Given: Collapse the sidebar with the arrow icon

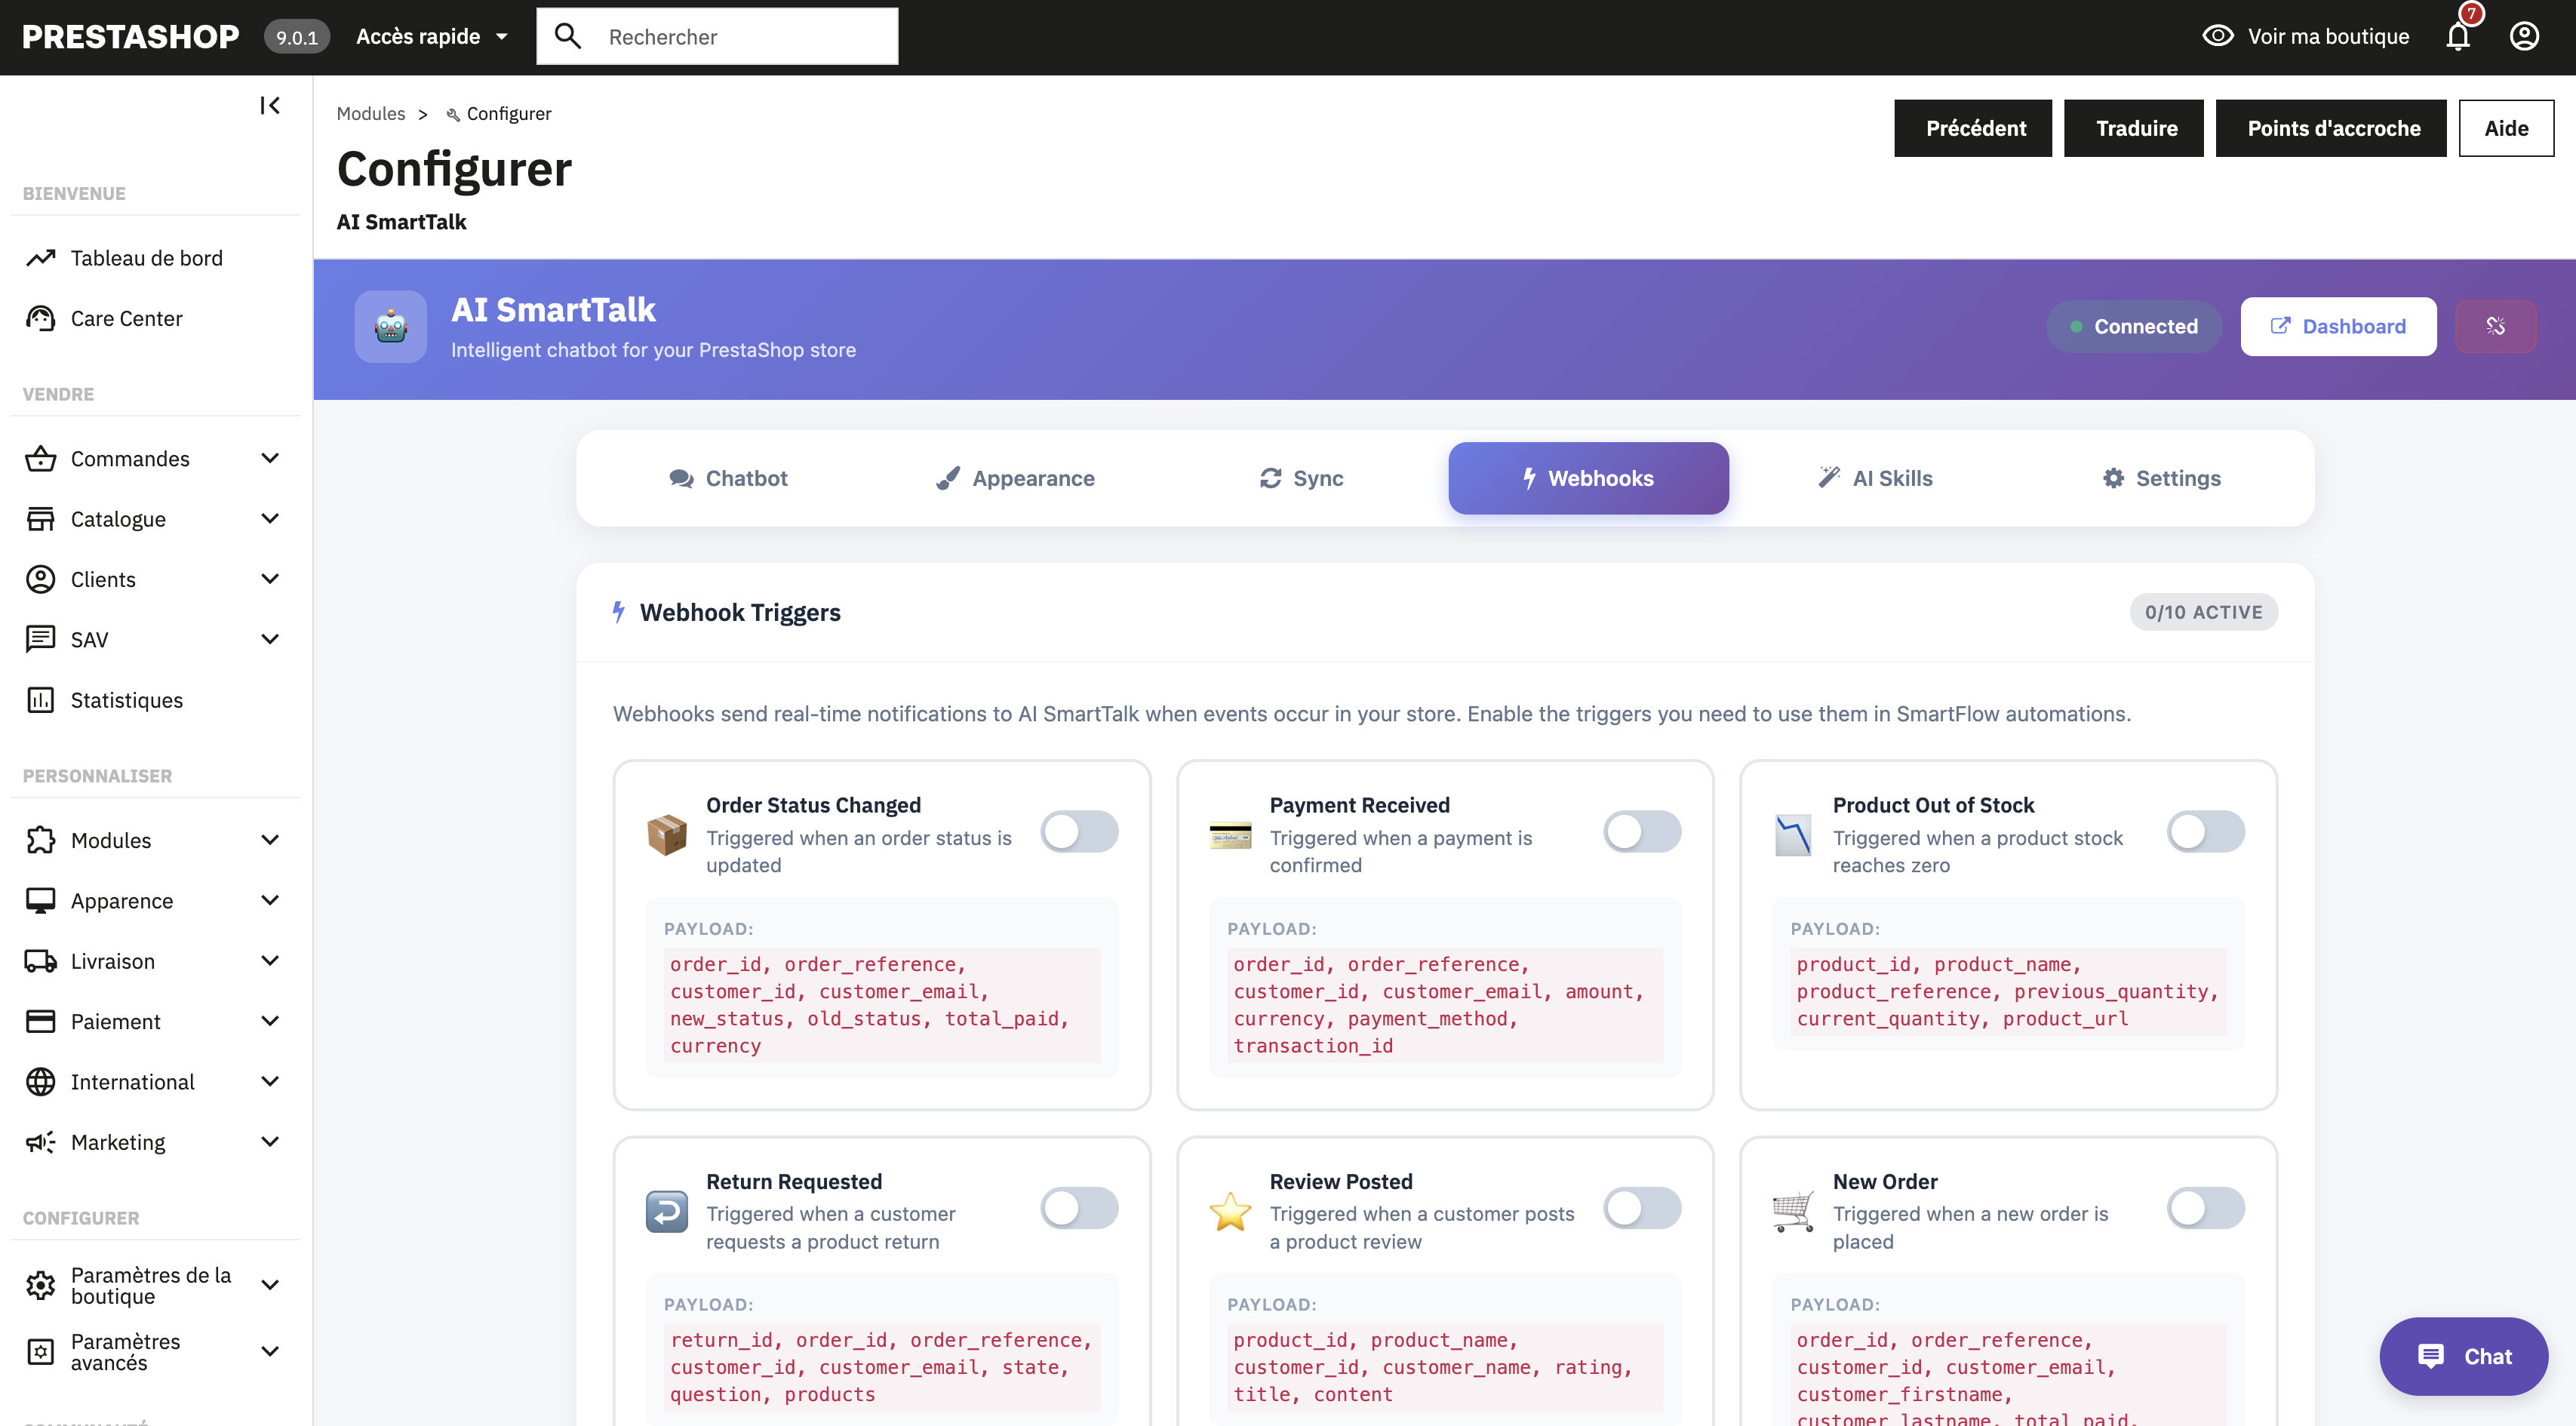Looking at the screenshot, I should pyautogui.click(x=268, y=105).
